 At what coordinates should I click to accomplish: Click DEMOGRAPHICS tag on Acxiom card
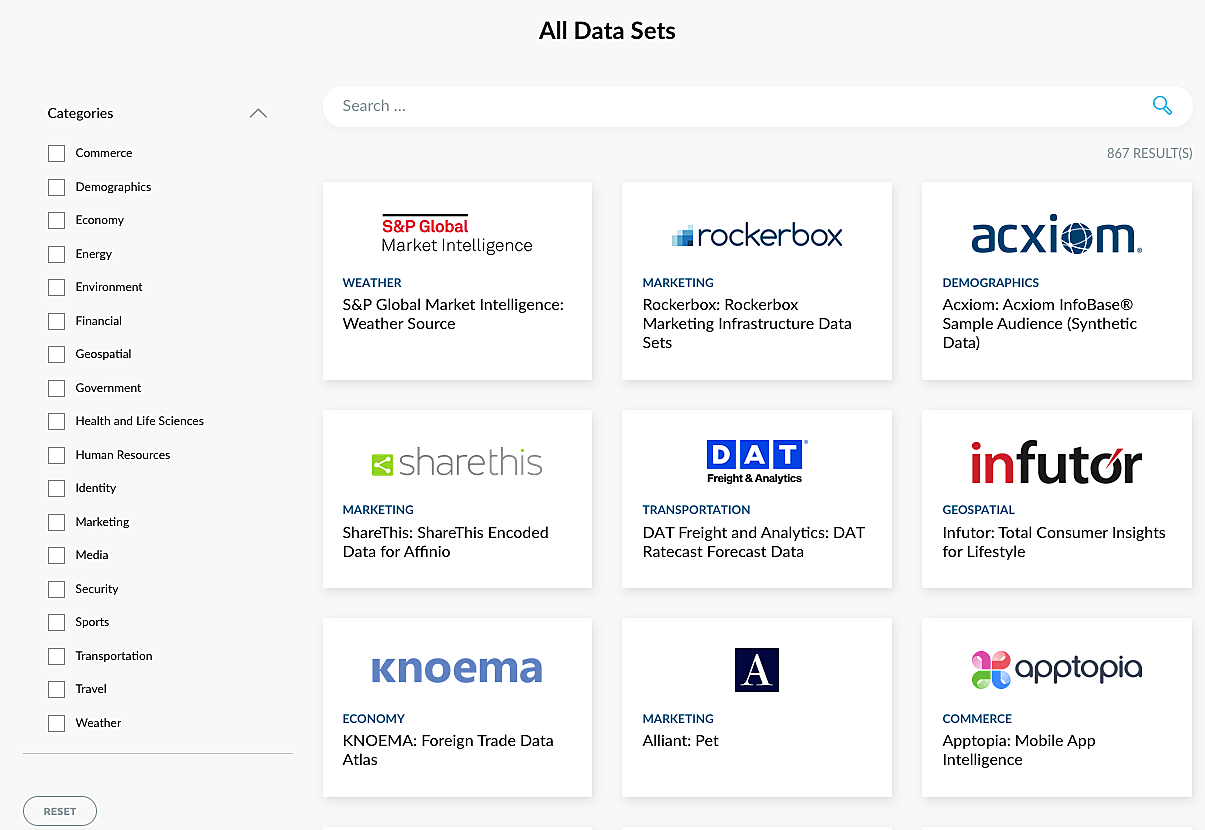pos(990,283)
